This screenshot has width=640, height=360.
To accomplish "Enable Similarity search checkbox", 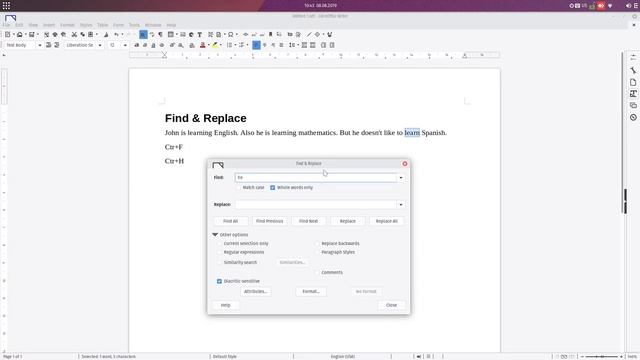I will (x=219, y=262).
